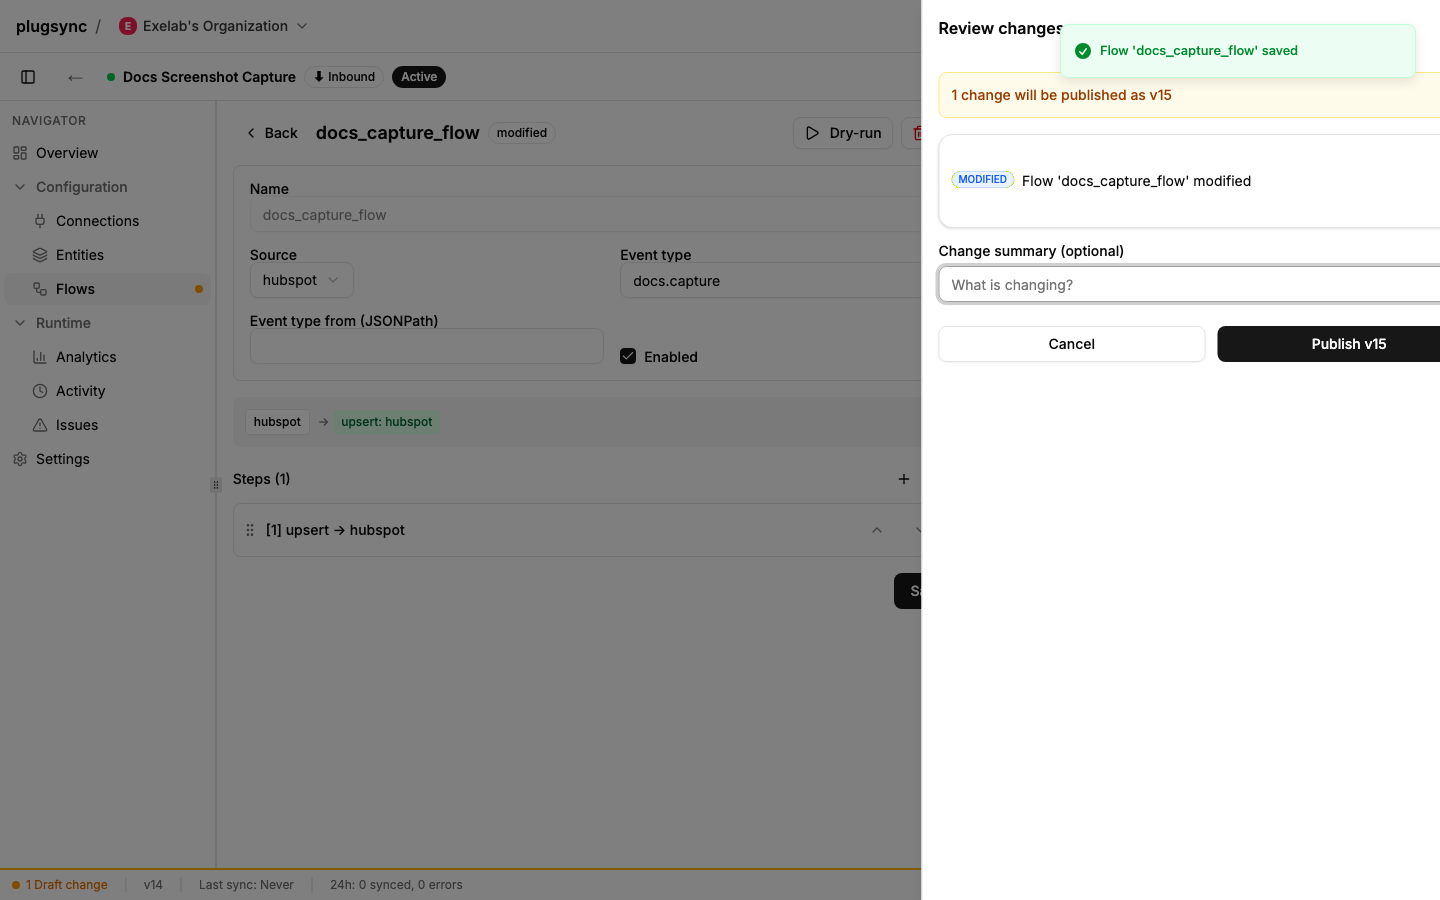Click the change summary input field
1440x900 pixels.
[1189, 285]
